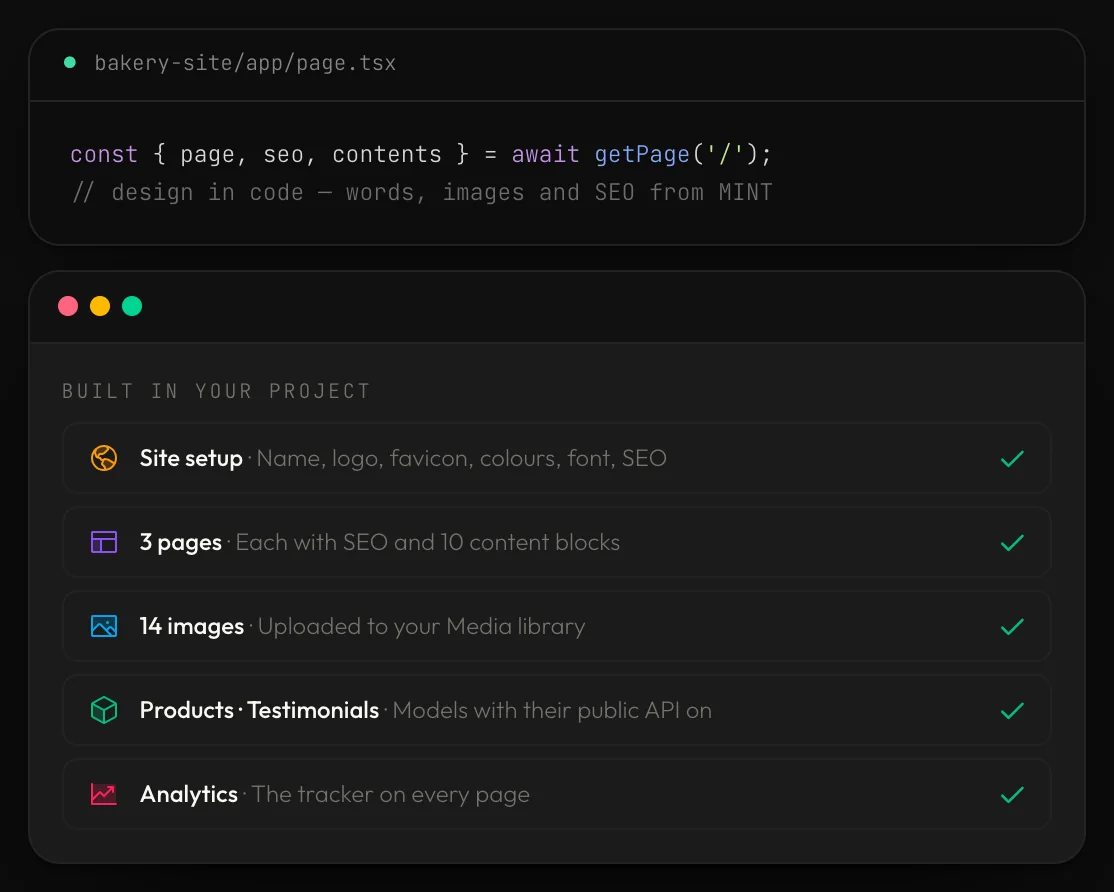Image resolution: width=1114 pixels, height=892 pixels.
Task: Select the 'Testimonials' label
Action: pyautogui.click(x=313, y=710)
